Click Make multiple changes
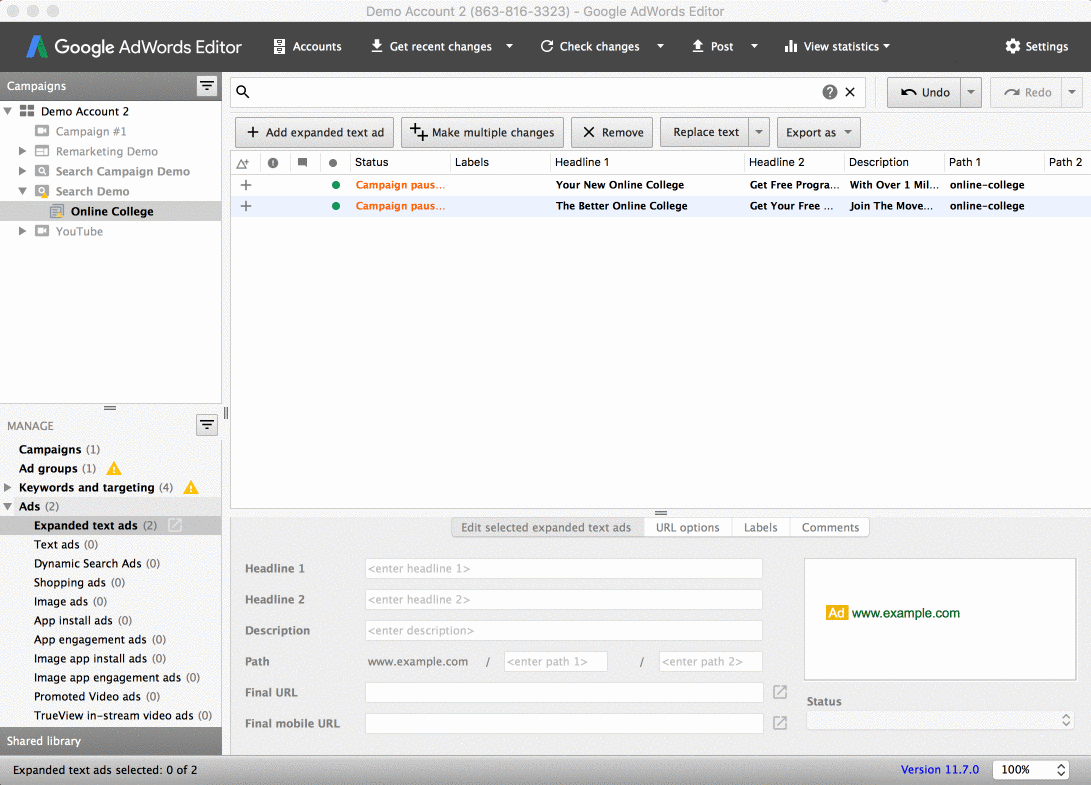Viewport: 1091px width, 785px height. coord(482,132)
